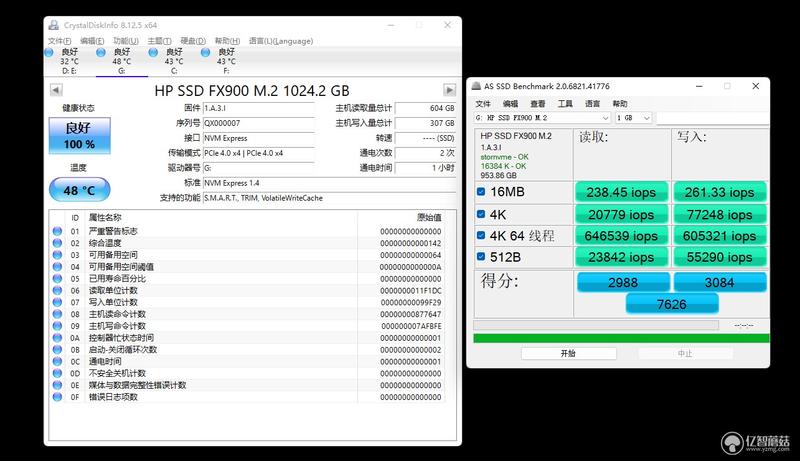Uncheck the 512B test checkbox
The image size is (800, 461).
pyautogui.click(x=481, y=257)
